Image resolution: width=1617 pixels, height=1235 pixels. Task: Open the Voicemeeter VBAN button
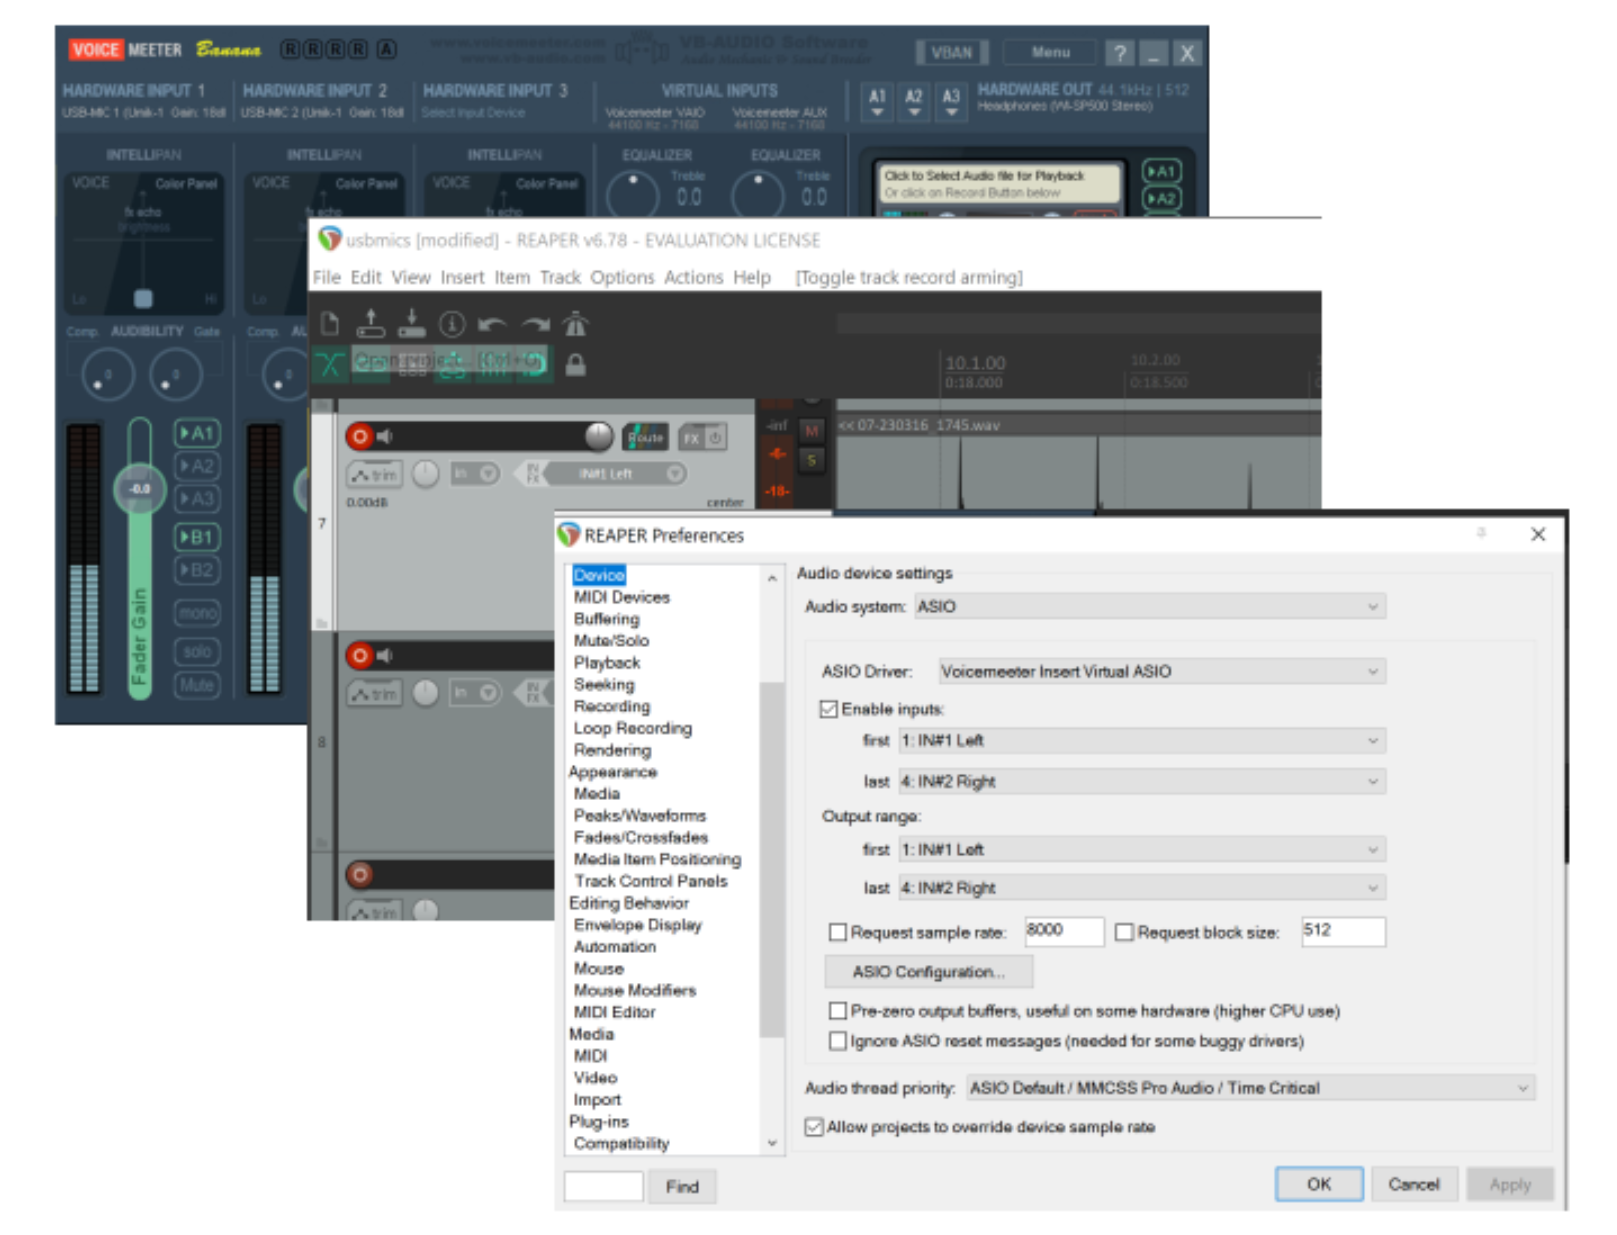[951, 53]
